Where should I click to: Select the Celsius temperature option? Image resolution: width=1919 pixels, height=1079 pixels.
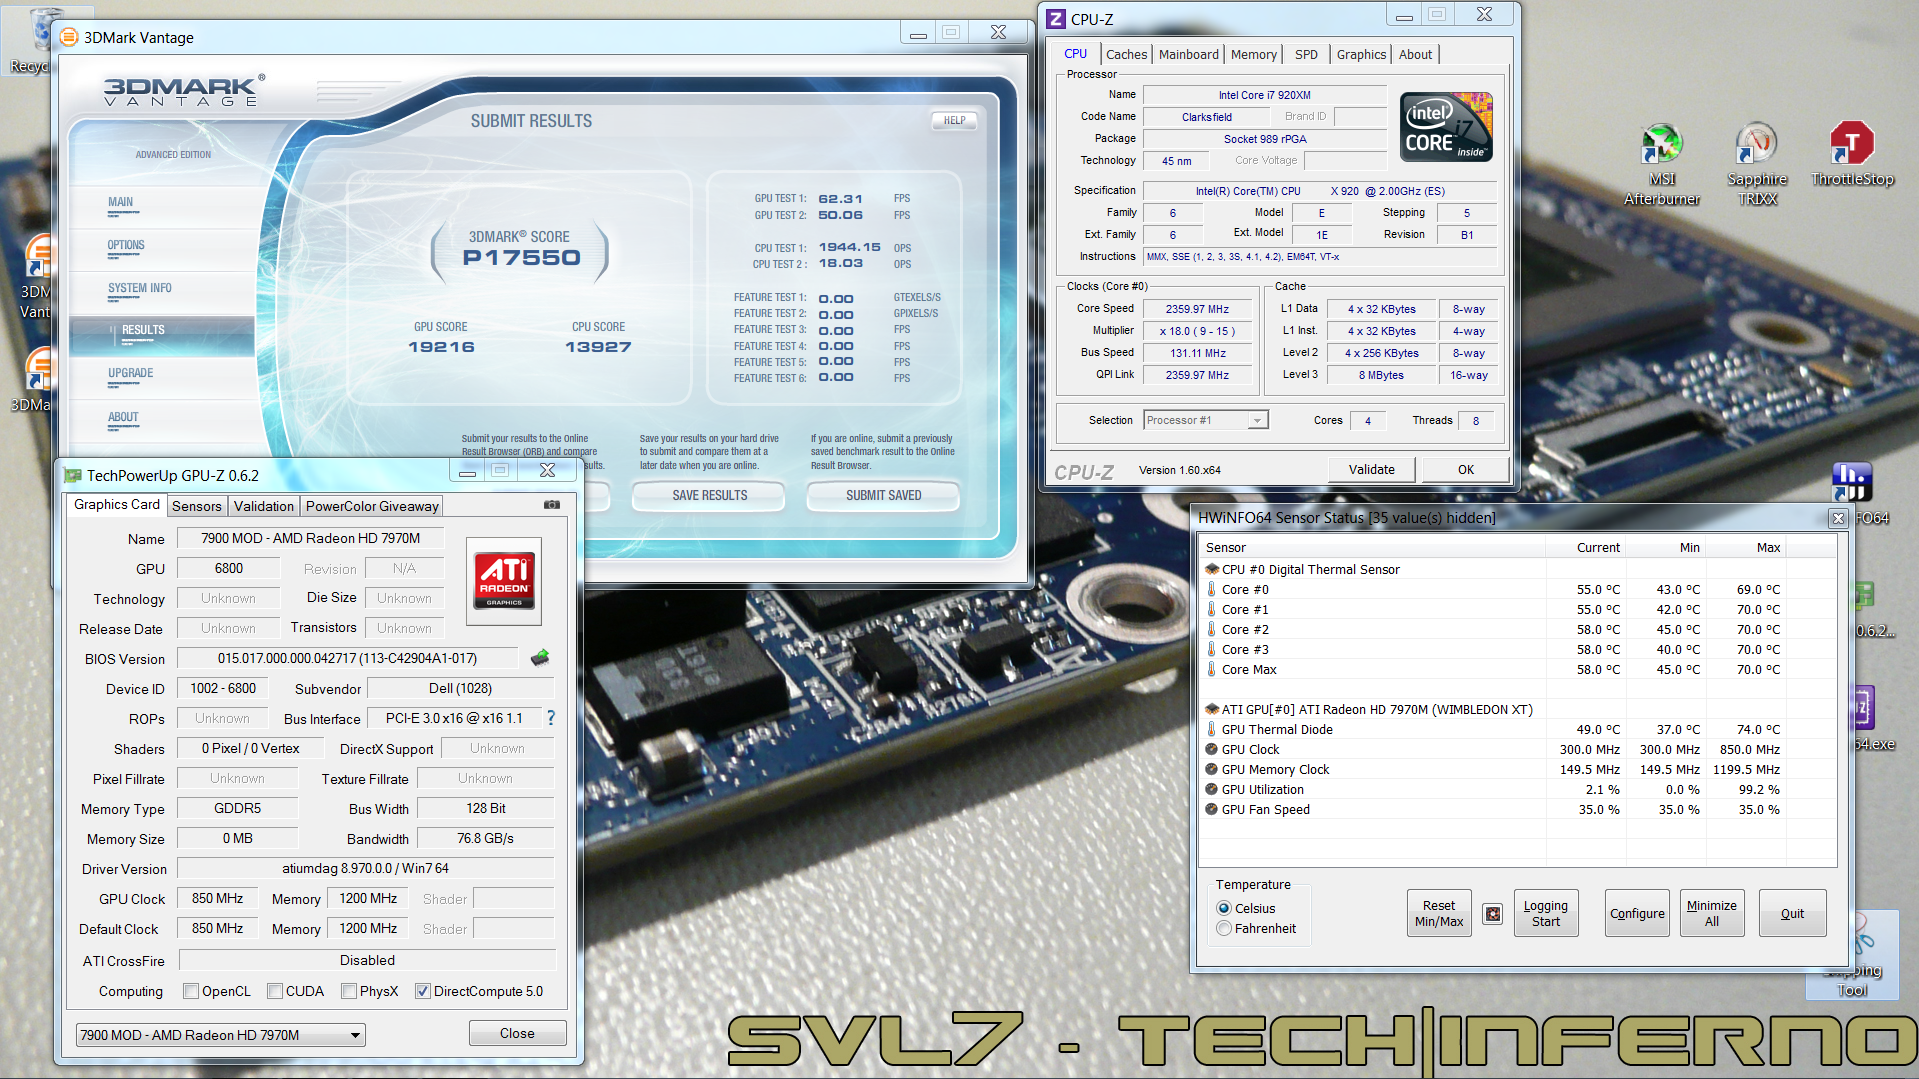click(x=1224, y=908)
